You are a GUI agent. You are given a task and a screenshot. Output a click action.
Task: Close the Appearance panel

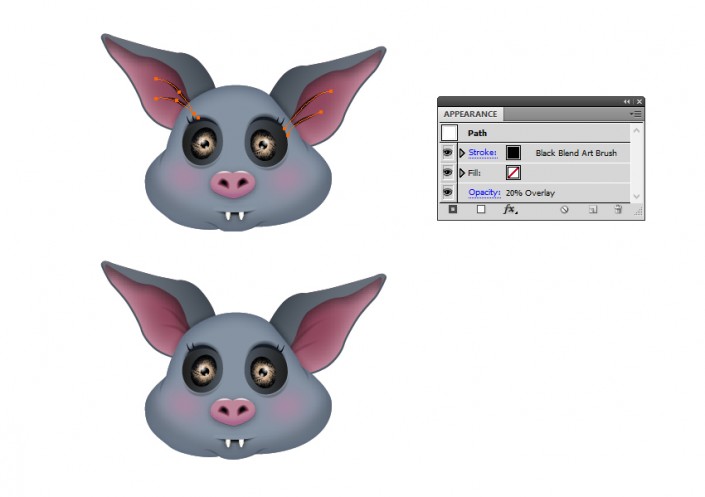click(x=639, y=102)
